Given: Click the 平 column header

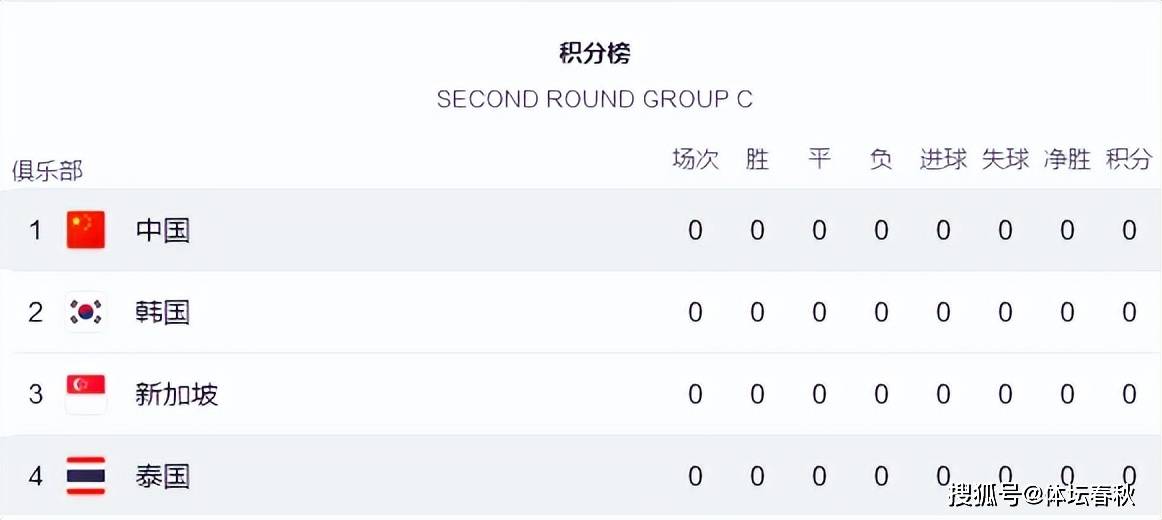Looking at the screenshot, I should point(819,159).
